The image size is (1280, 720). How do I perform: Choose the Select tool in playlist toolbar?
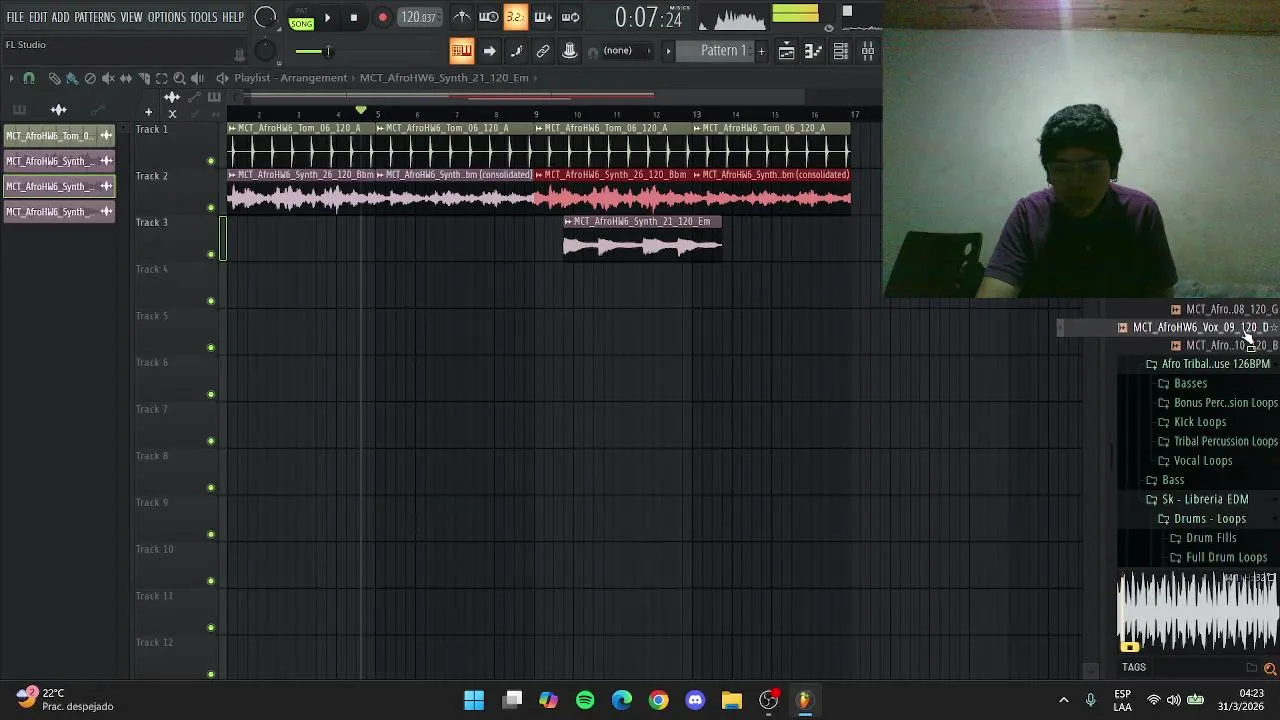click(x=162, y=78)
